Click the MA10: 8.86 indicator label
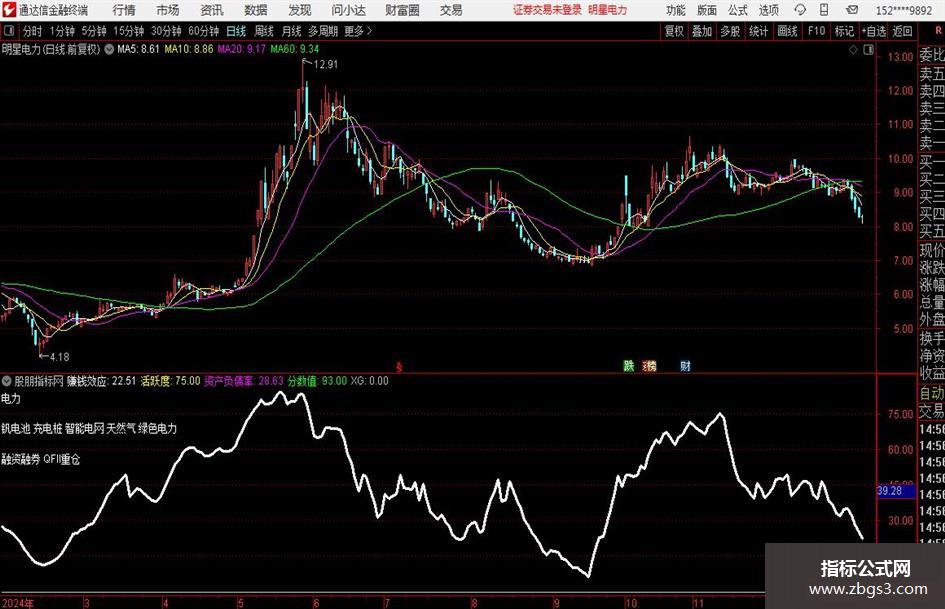 pos(189,49)
